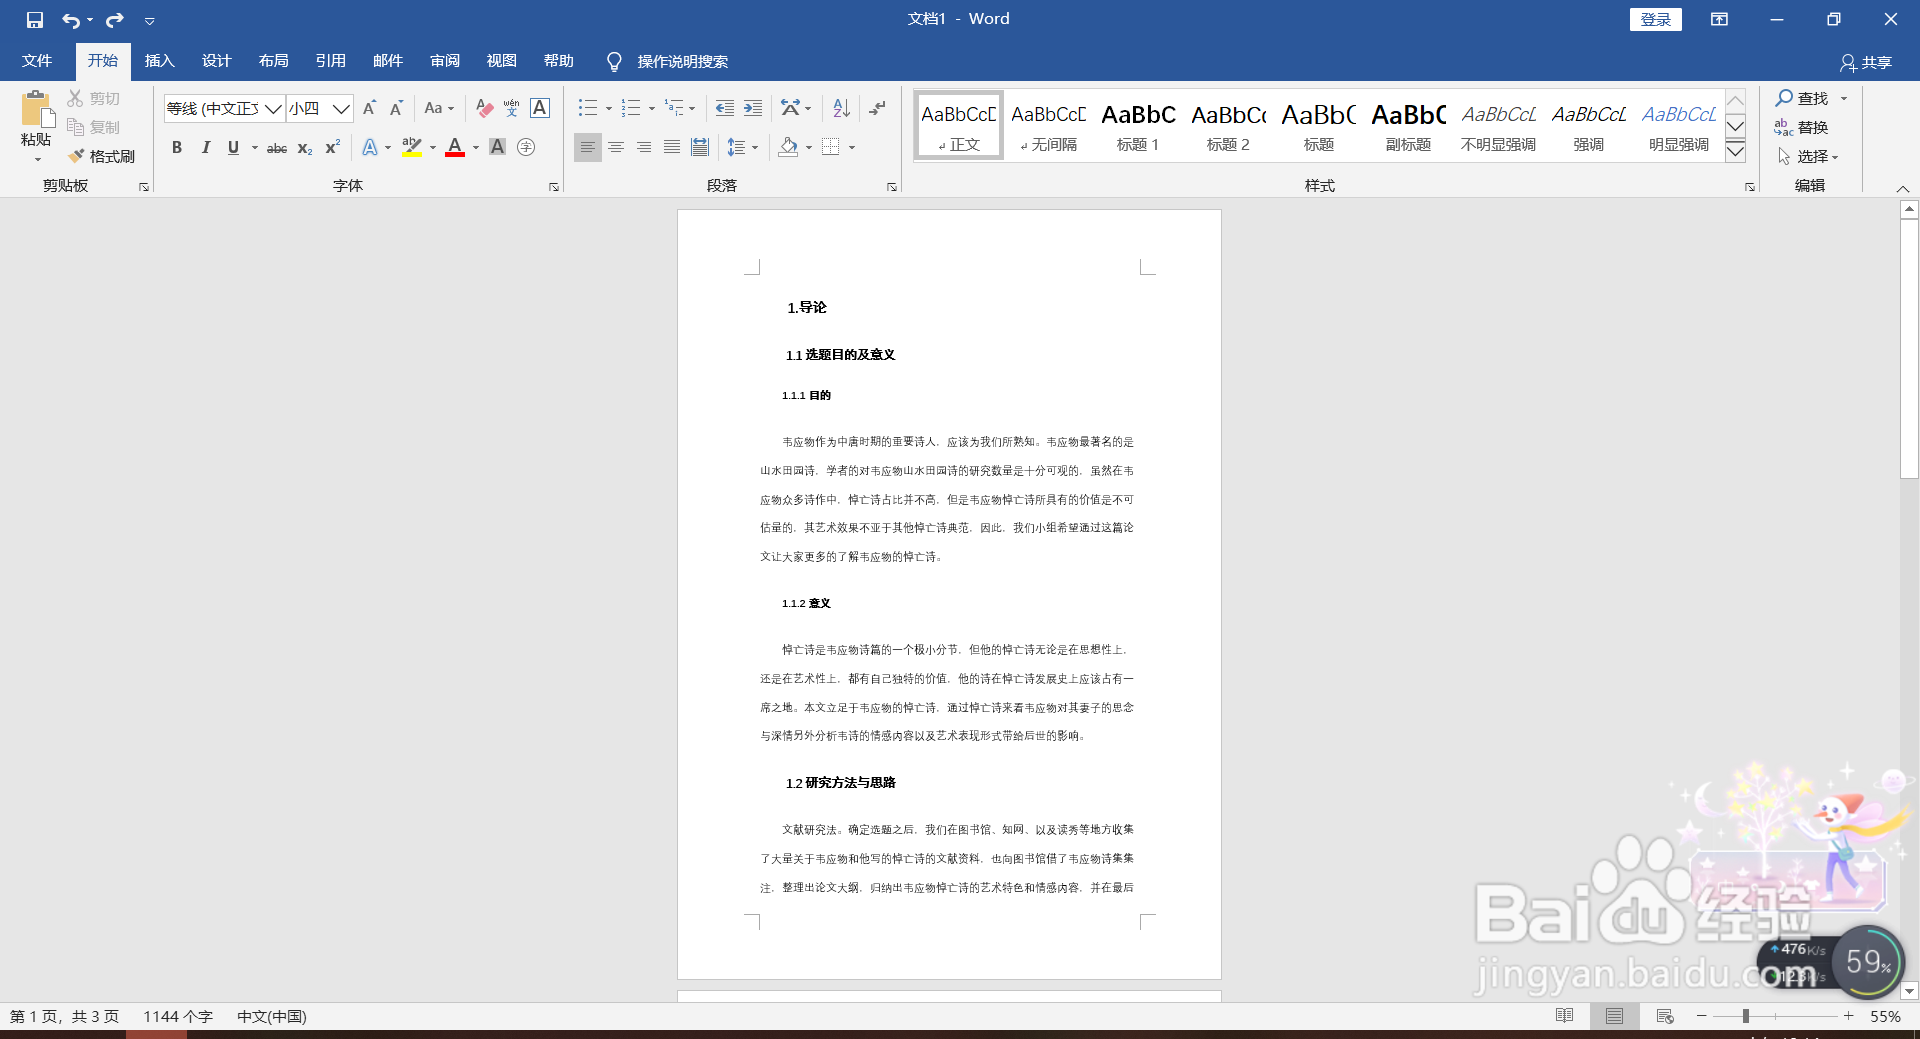This screenshot has width=1920, height=1039.
Task: Select the Format Painter tool
Action: [x=100, y=156]
